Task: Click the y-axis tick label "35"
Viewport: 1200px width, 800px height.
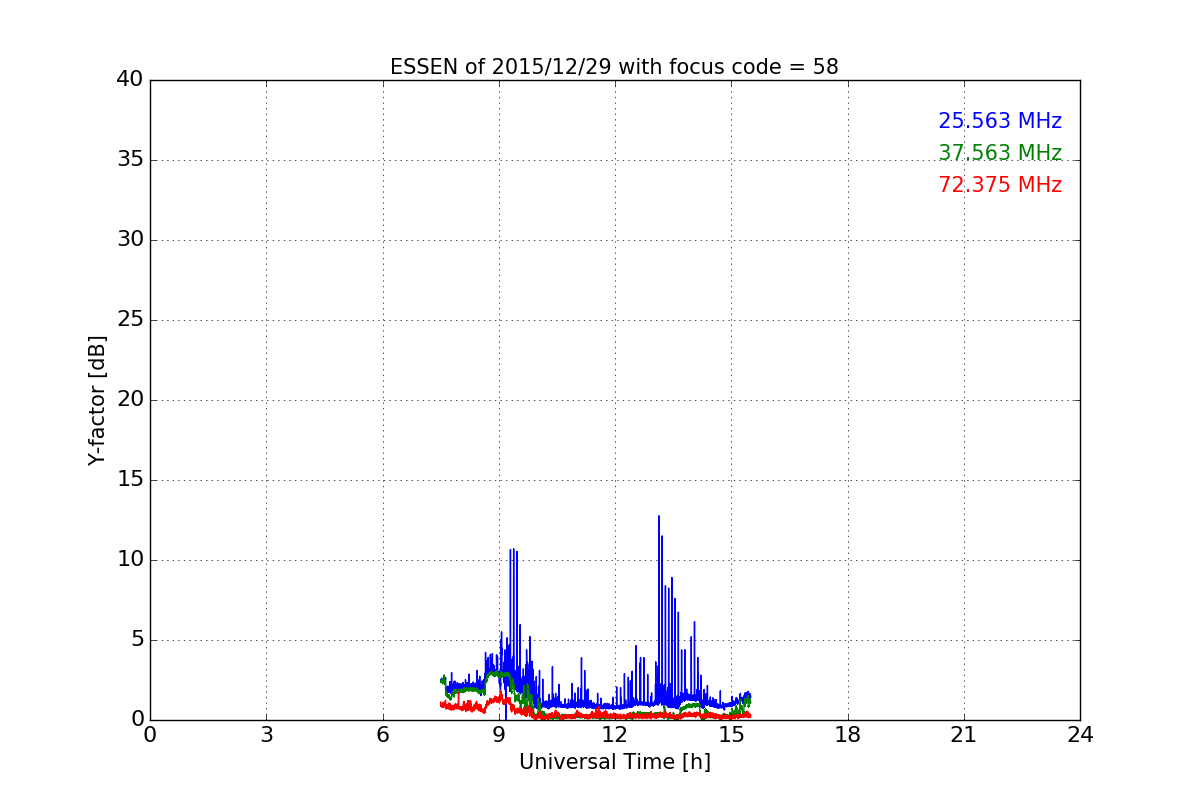Action: [x=130, y=160]
